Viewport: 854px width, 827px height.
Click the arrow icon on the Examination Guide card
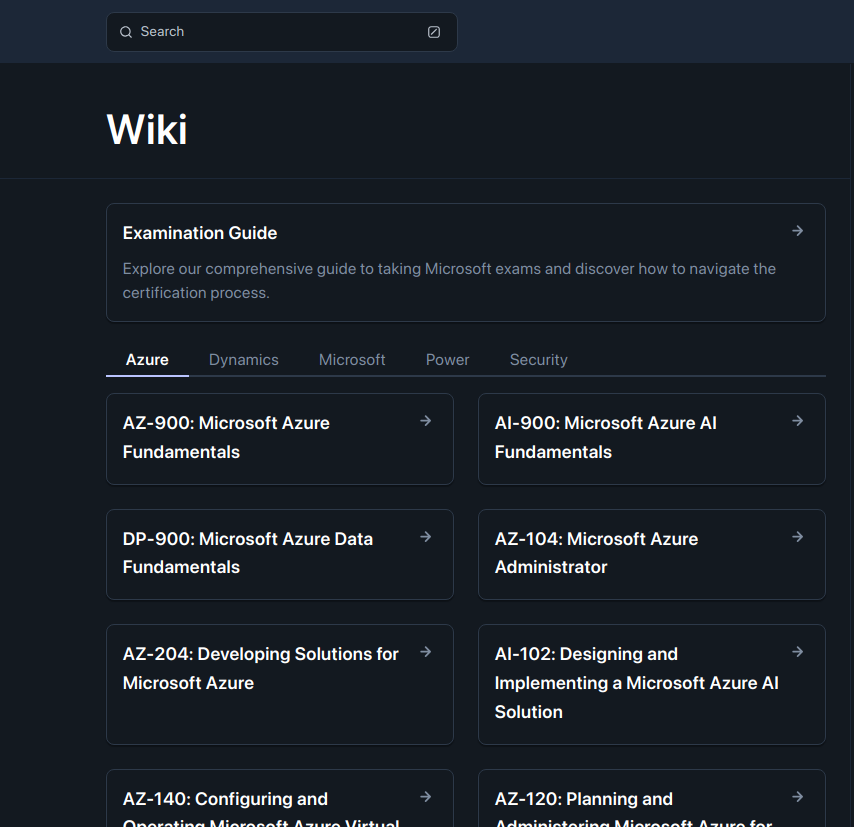click(797, 231)
